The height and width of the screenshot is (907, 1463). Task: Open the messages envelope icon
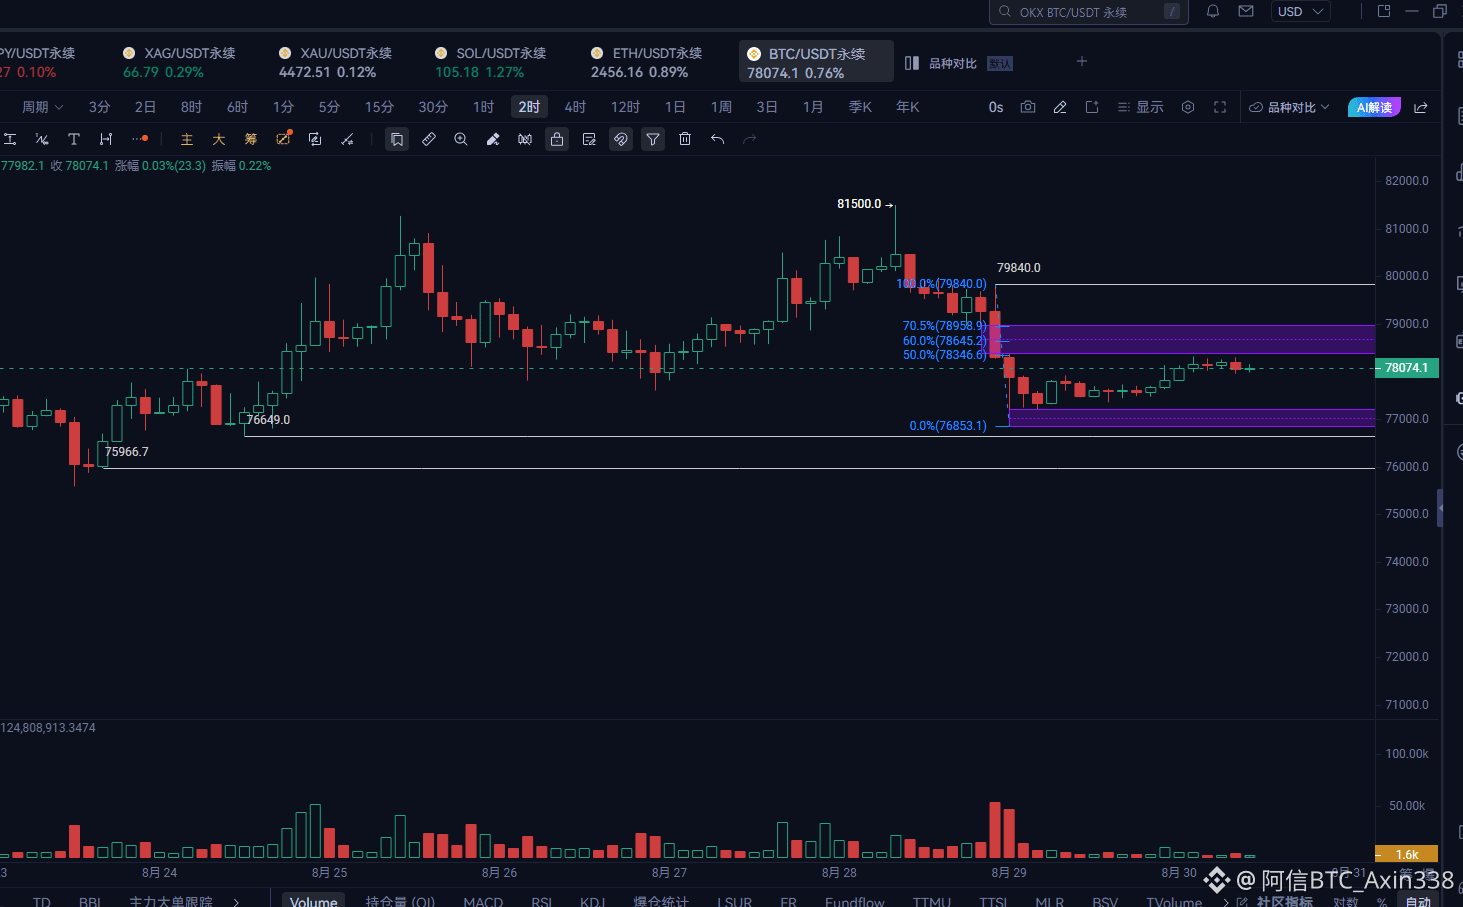pos(1246,11)
